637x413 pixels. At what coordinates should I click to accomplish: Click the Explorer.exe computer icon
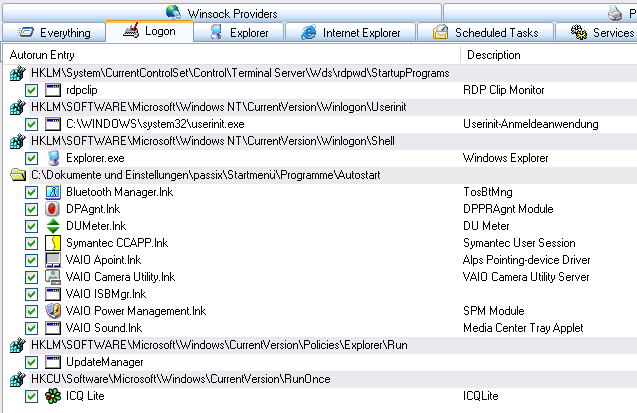(53, 158)
